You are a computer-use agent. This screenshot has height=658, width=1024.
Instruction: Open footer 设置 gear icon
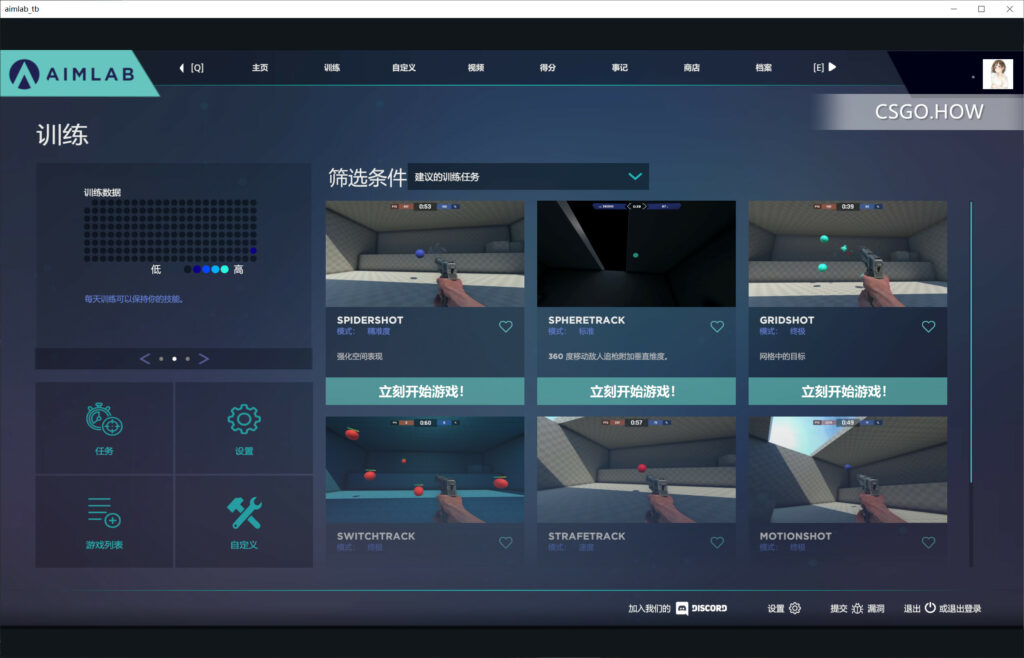click(795, 608)
